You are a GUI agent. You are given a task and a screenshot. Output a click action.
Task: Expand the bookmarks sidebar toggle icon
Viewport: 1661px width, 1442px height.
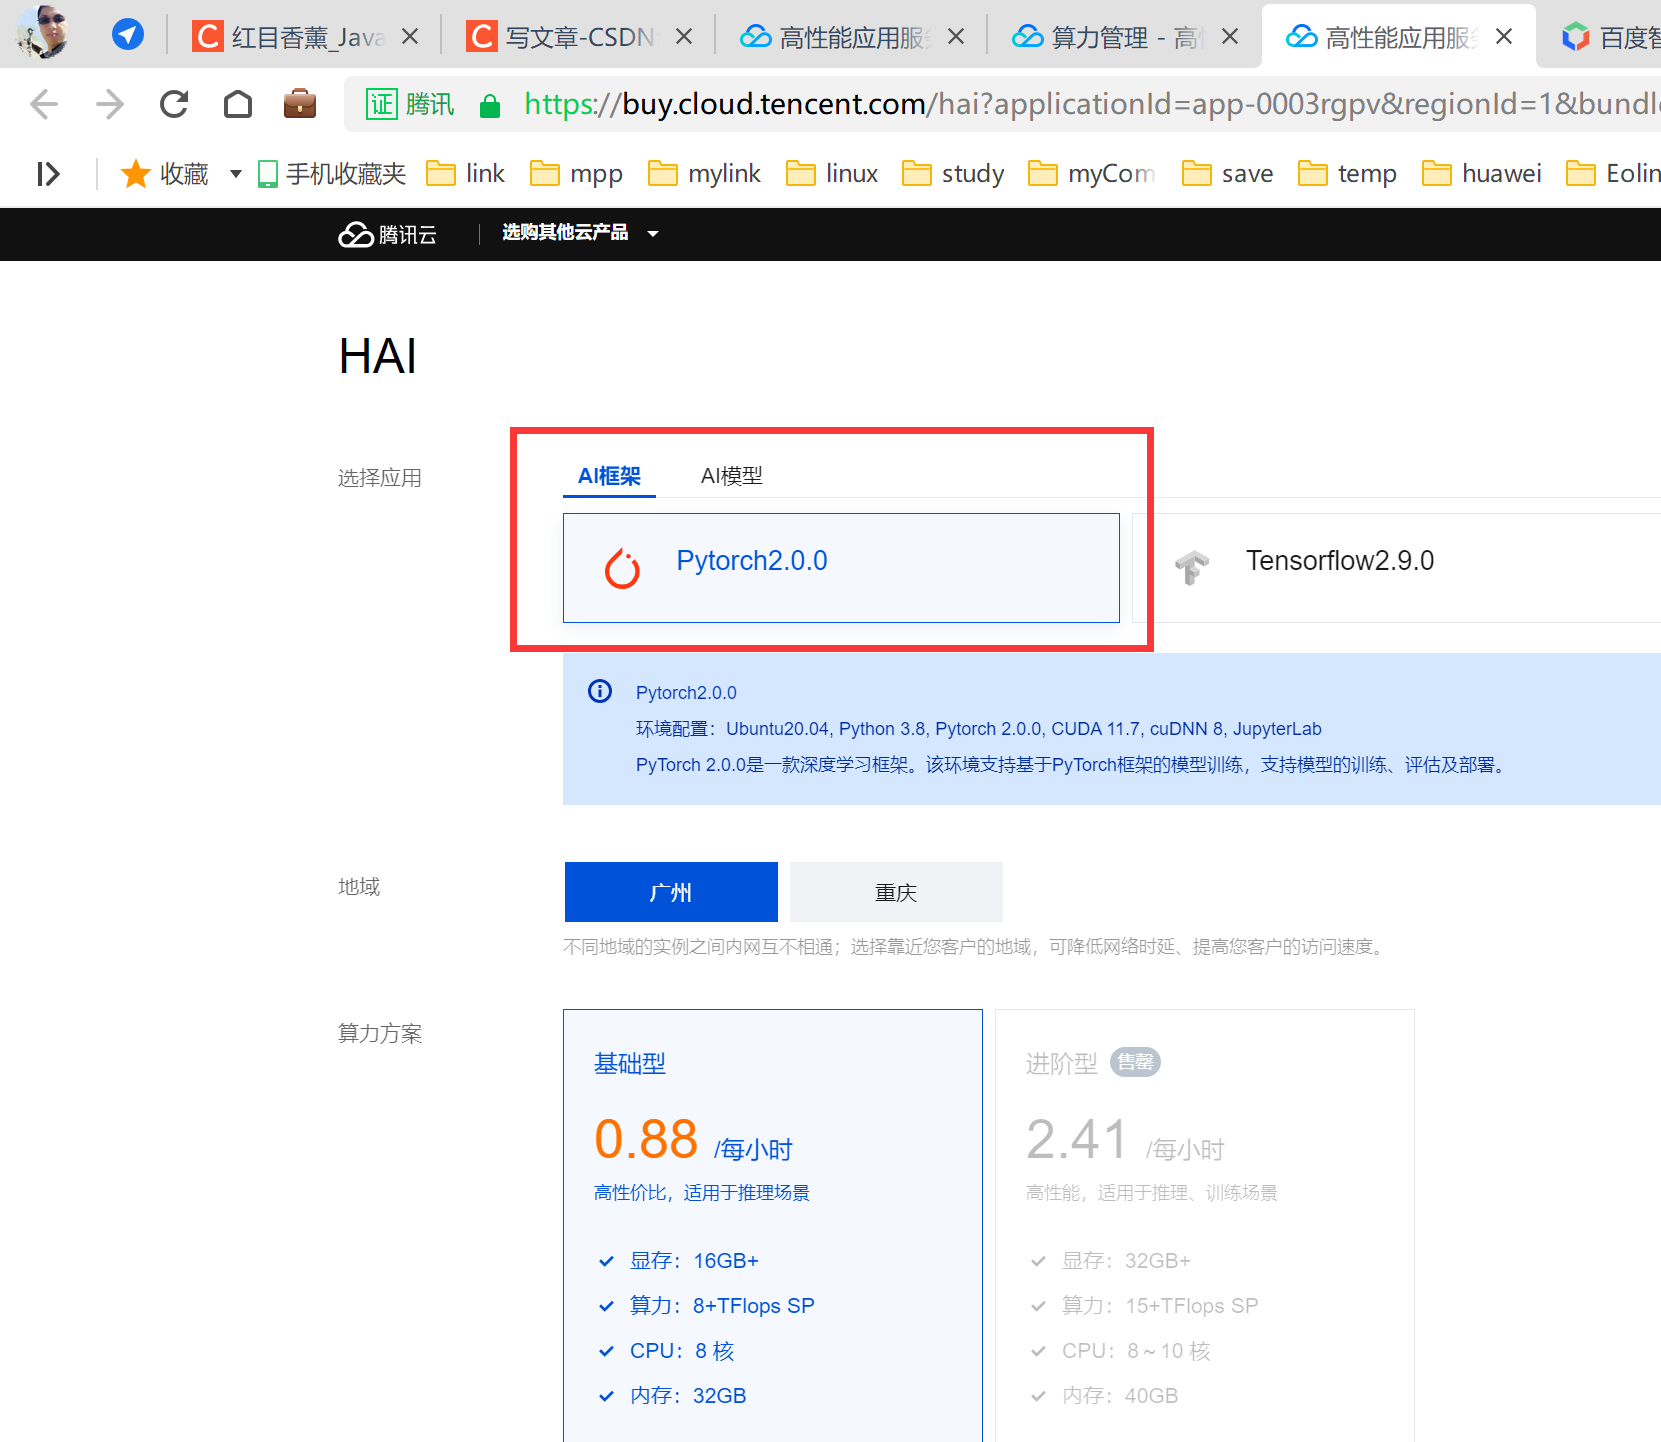click(48, 174)
